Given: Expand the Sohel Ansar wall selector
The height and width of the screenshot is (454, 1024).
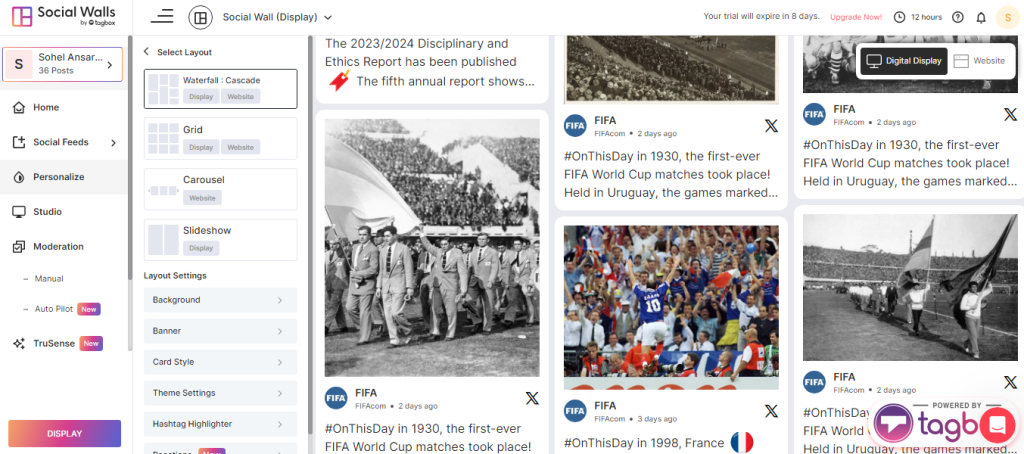Looking at the screenshot, I should click(63, 64).
